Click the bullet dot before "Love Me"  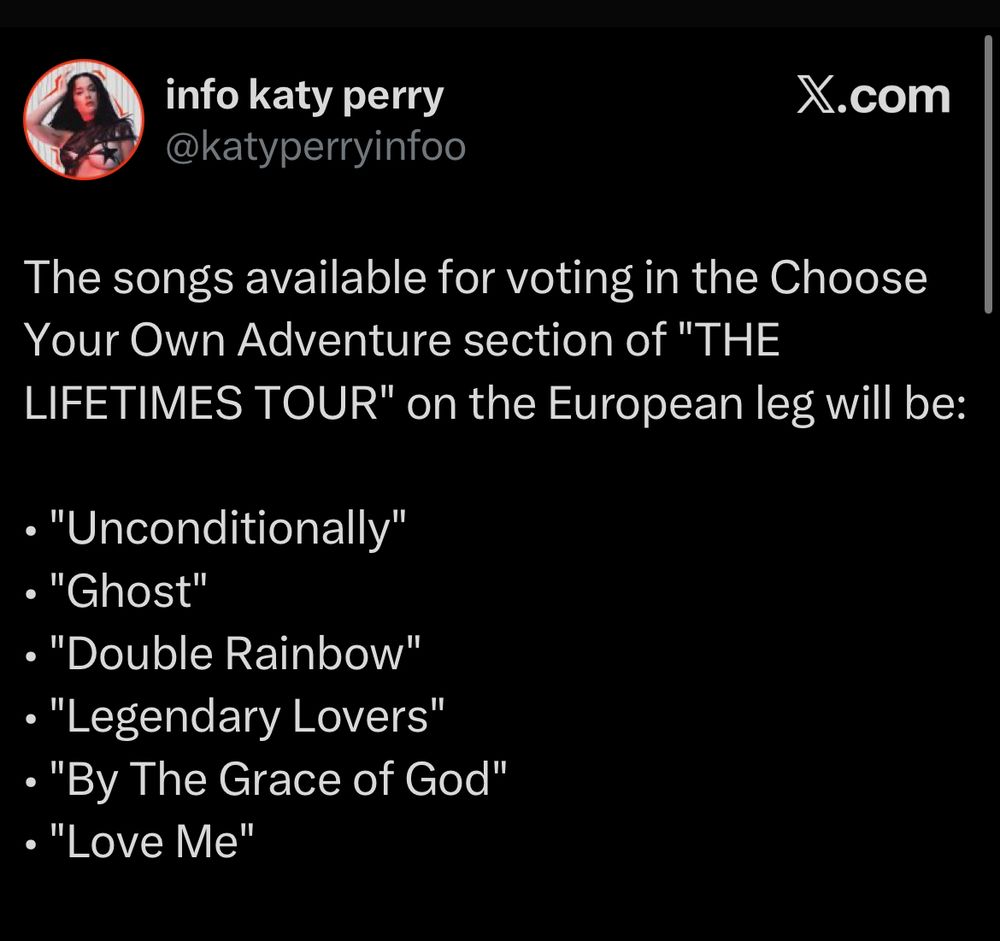point(30,845)
